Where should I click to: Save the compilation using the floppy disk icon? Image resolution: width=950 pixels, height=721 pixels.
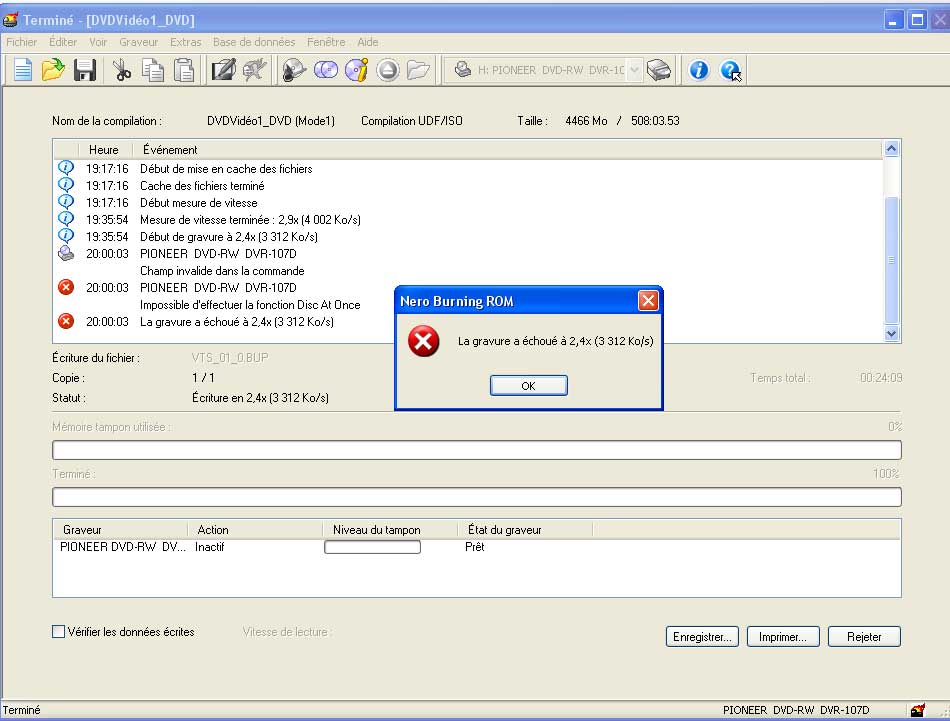pyautogui.click(x=85, y=70)
